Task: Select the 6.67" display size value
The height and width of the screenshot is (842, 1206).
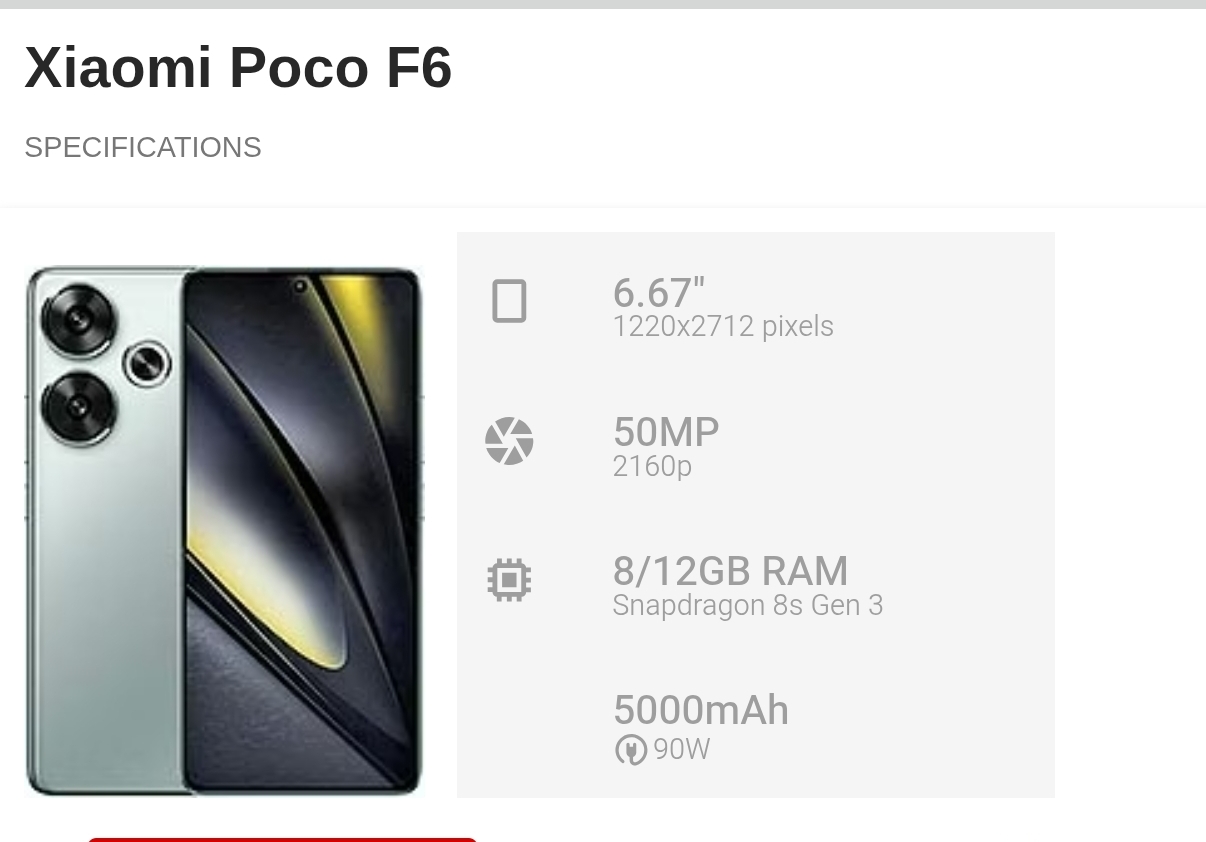Action: 658,293
